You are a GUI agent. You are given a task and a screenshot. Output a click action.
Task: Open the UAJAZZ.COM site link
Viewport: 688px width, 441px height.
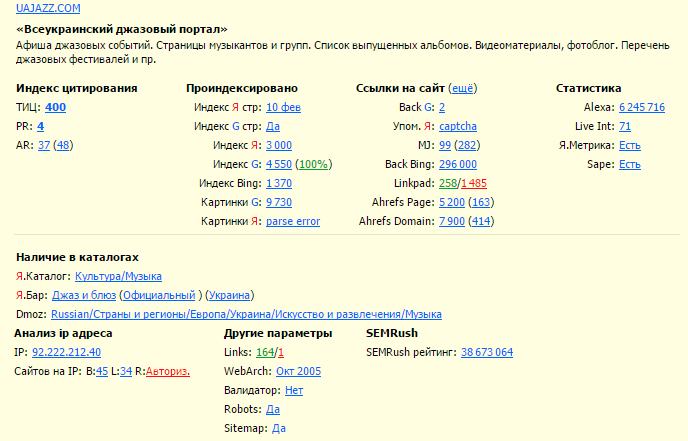point(48,8)
